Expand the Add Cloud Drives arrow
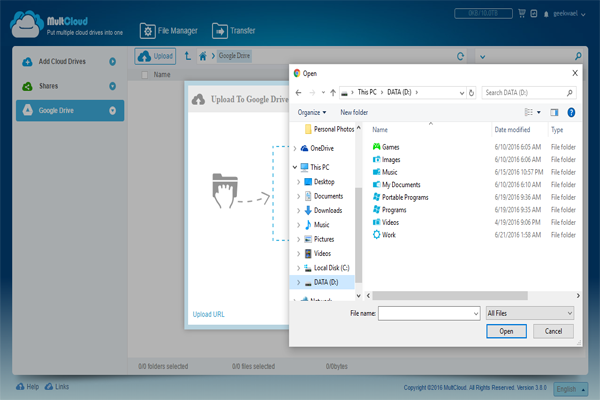 pyautogui.click(x=112, y=61)
